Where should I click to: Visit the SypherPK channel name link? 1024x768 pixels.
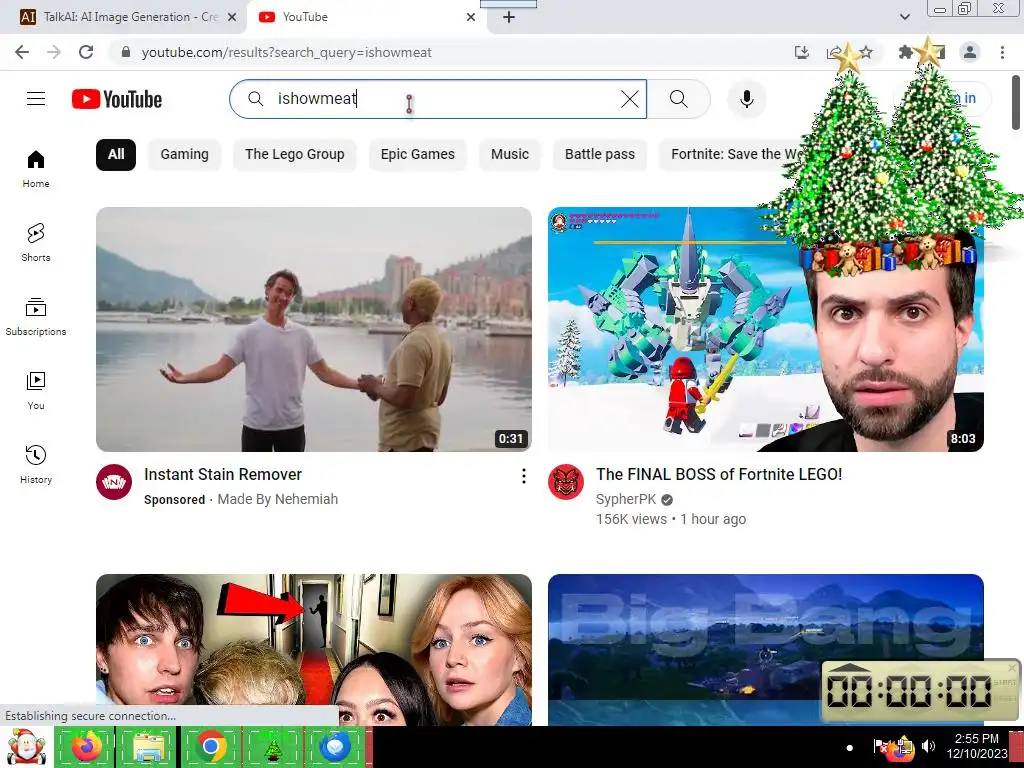626,500
